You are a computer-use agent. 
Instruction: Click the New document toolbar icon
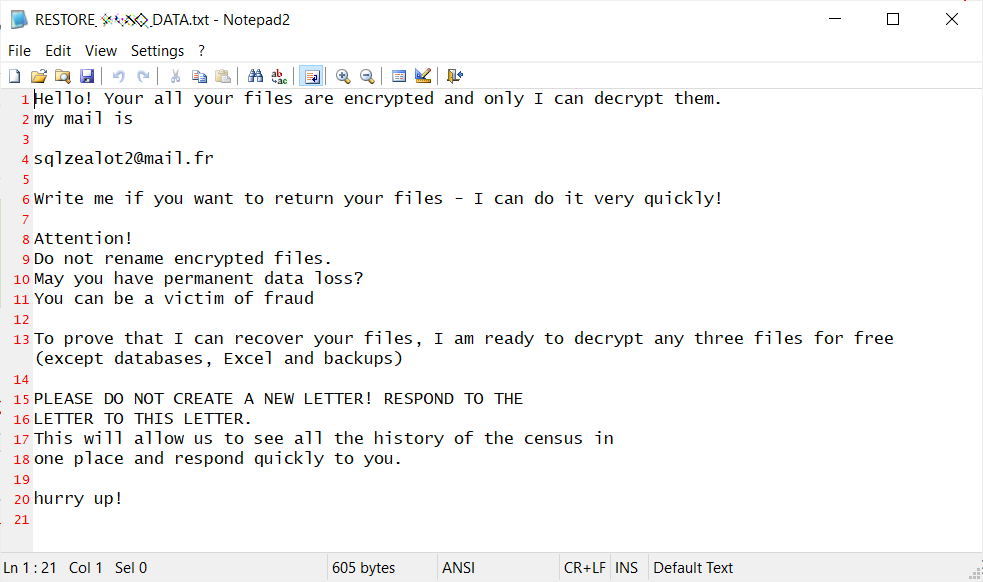coord(14,76)
